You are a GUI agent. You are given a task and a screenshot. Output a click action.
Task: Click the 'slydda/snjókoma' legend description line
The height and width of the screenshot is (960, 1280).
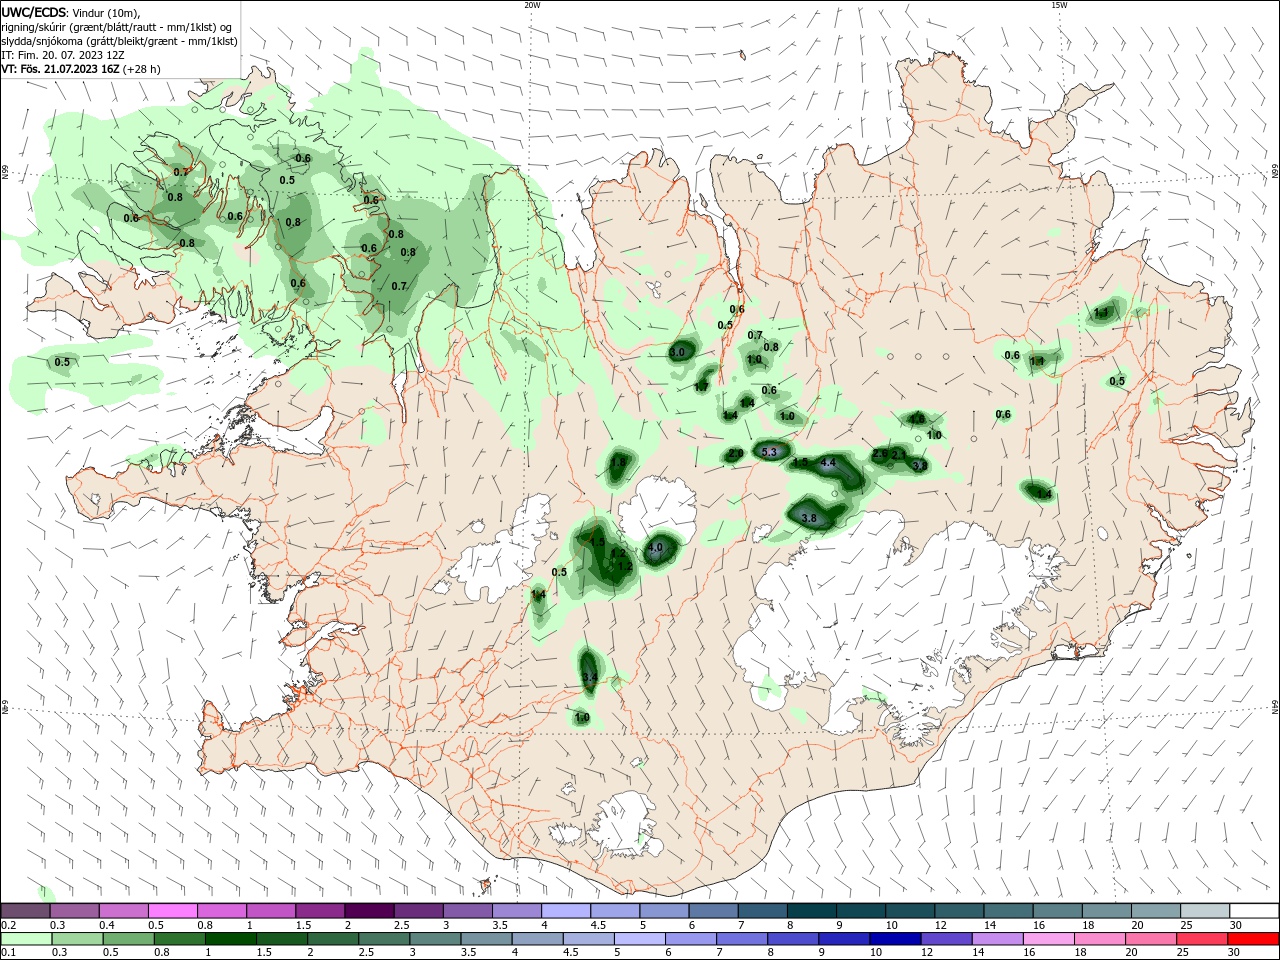[x=119, y=41]
